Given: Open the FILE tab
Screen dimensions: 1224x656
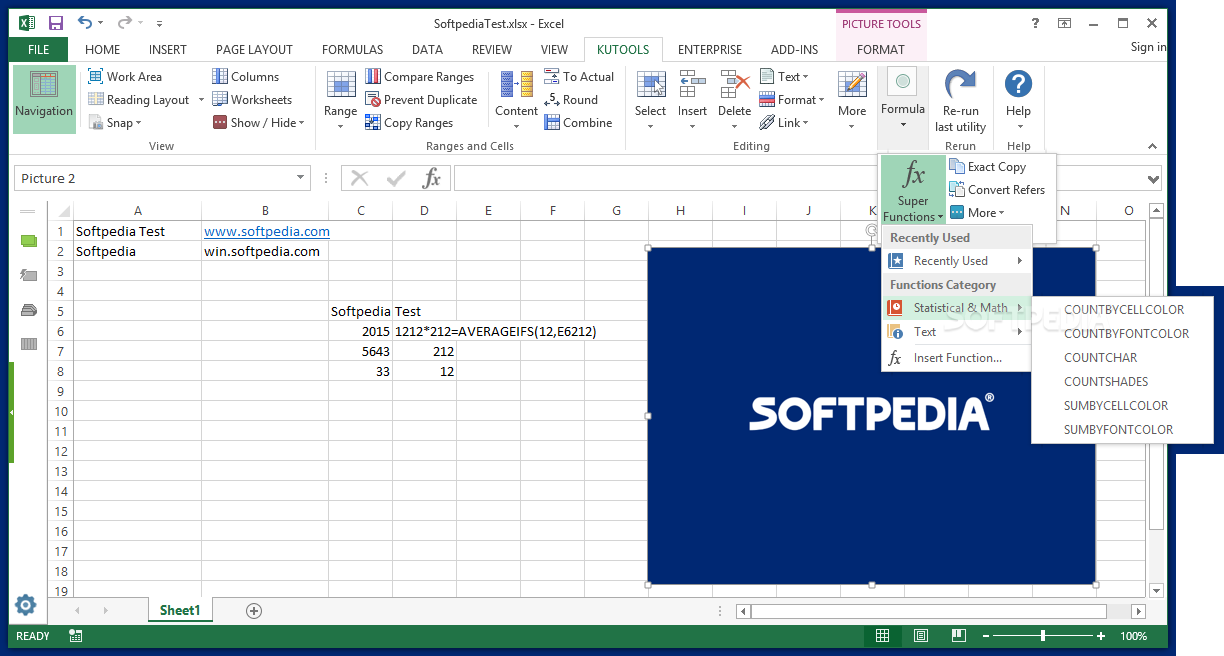Looking at the screenshot, I should click(39, 49).
